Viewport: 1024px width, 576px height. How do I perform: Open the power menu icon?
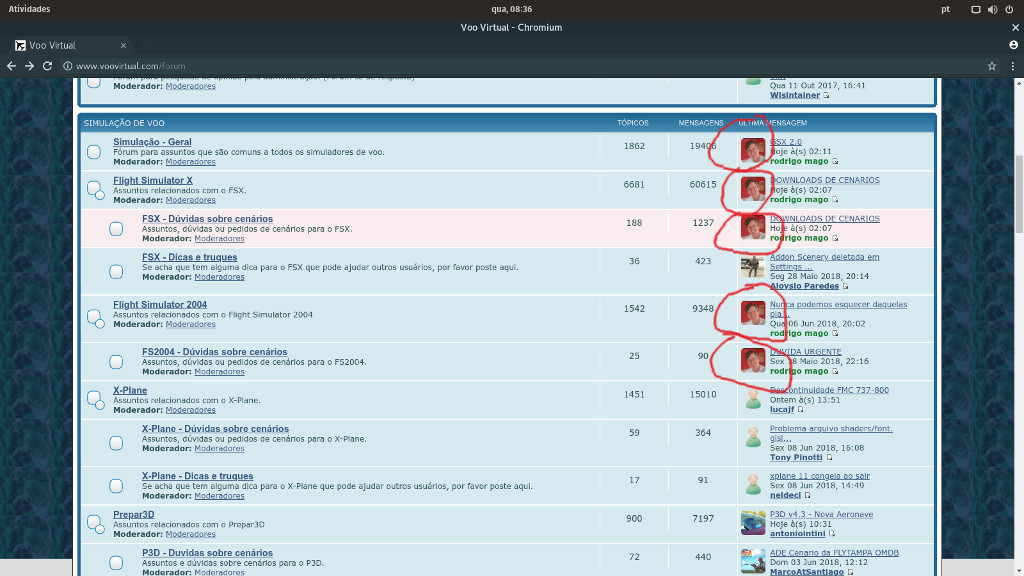[x=1009, y=9]
